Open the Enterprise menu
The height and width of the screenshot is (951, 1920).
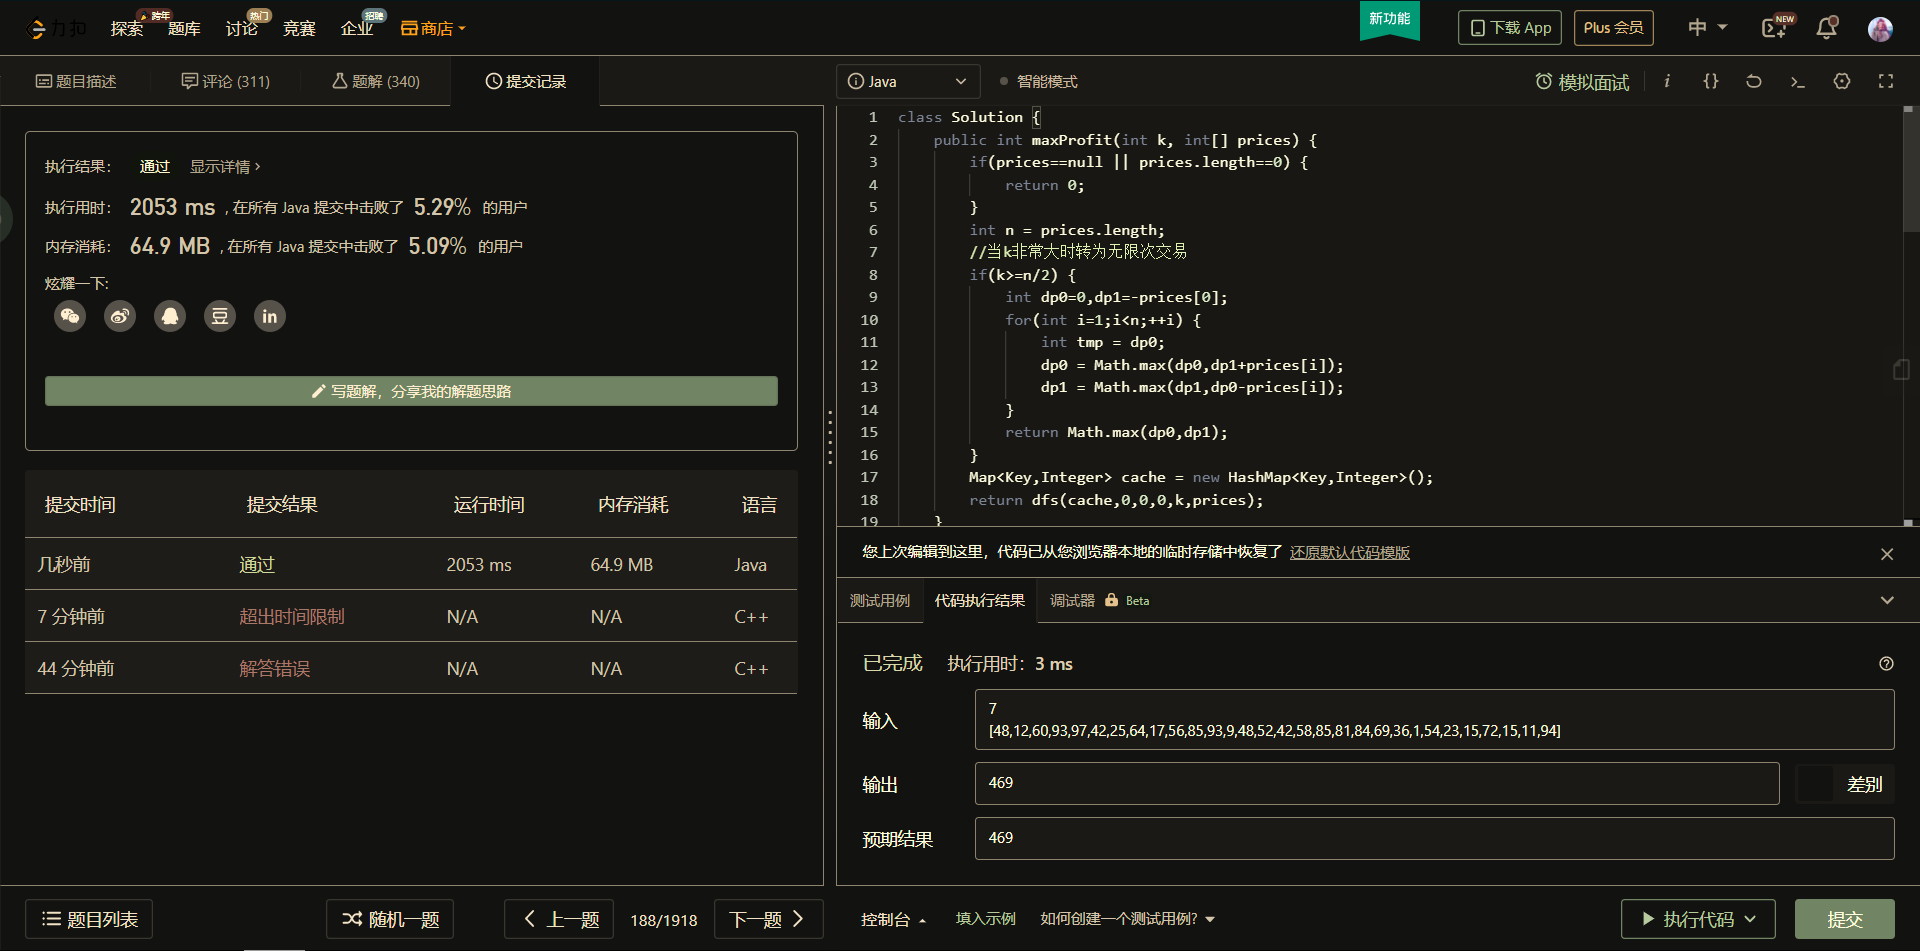pos(357,29)
